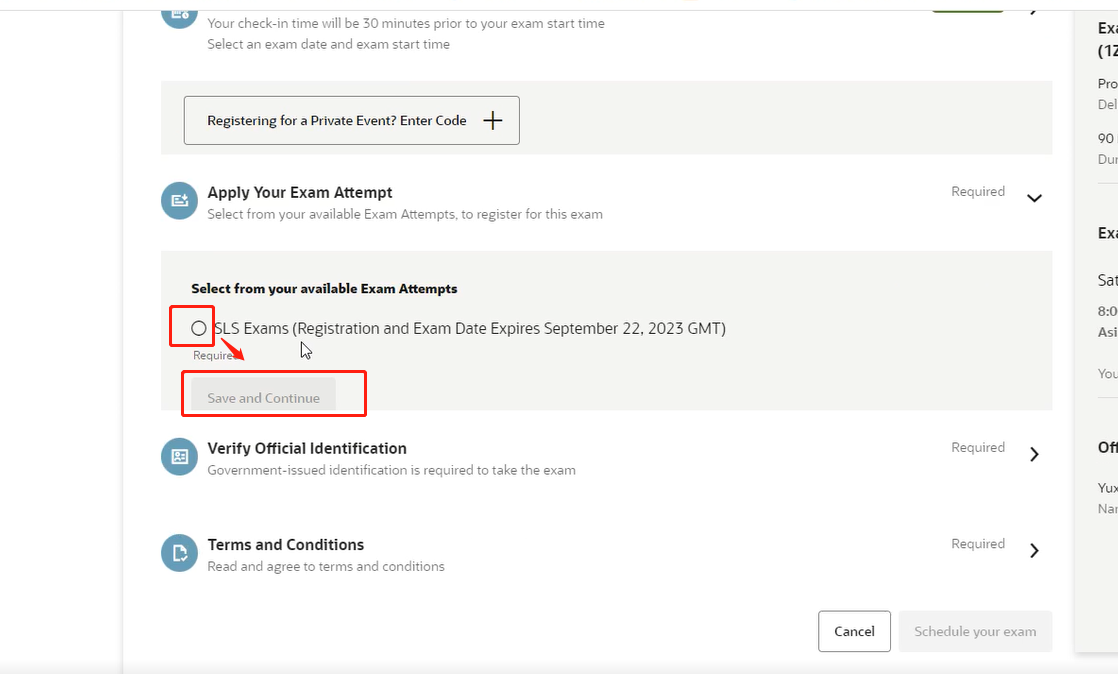The height and width of the screenshot is (674, 1118).
Task: Click the exam date calendar icon at top
Action: pos(179,12)
